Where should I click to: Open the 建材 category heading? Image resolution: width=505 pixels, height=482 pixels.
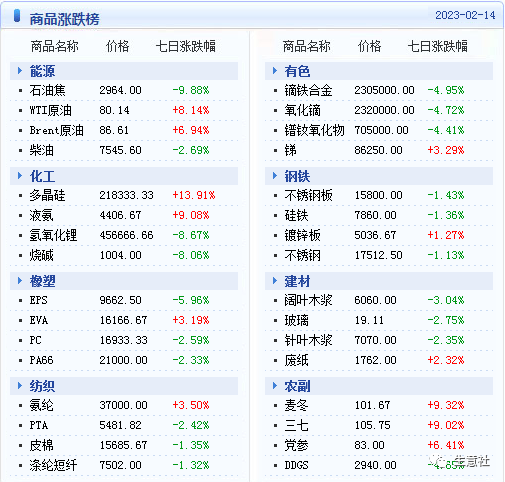tap(297, 281)
